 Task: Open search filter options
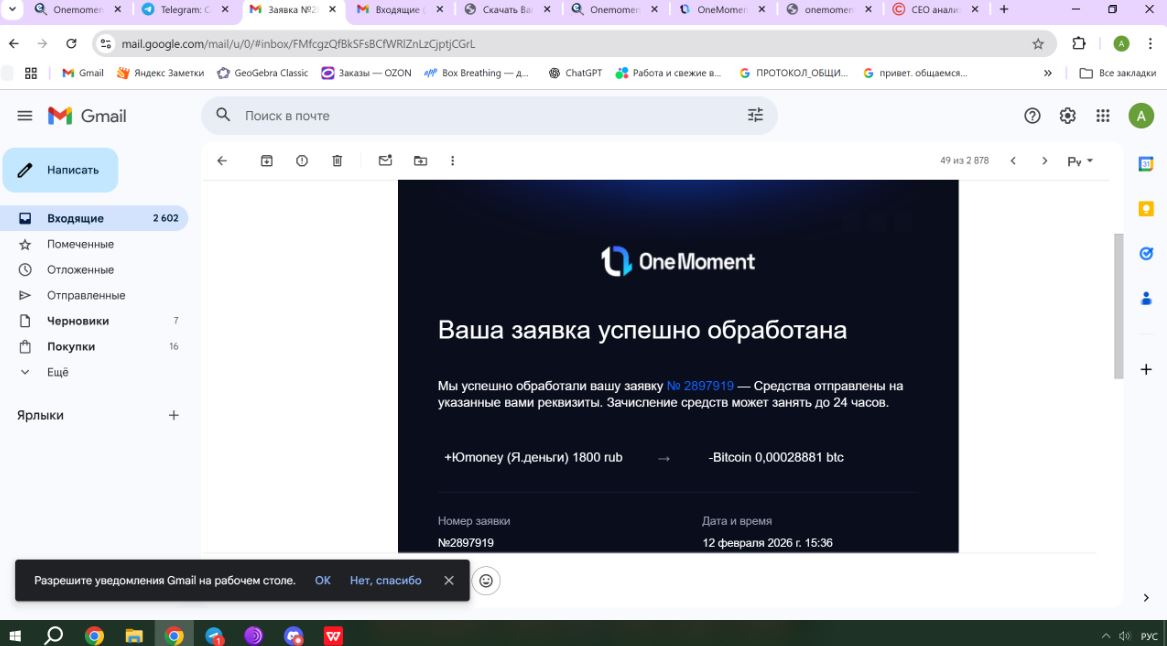755,116
